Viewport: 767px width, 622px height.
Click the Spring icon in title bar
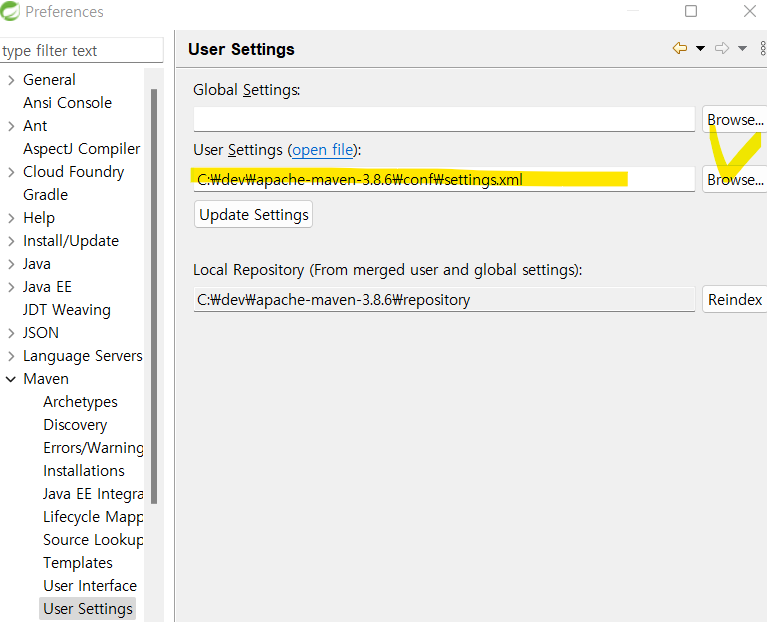click(x=10, y=11)
